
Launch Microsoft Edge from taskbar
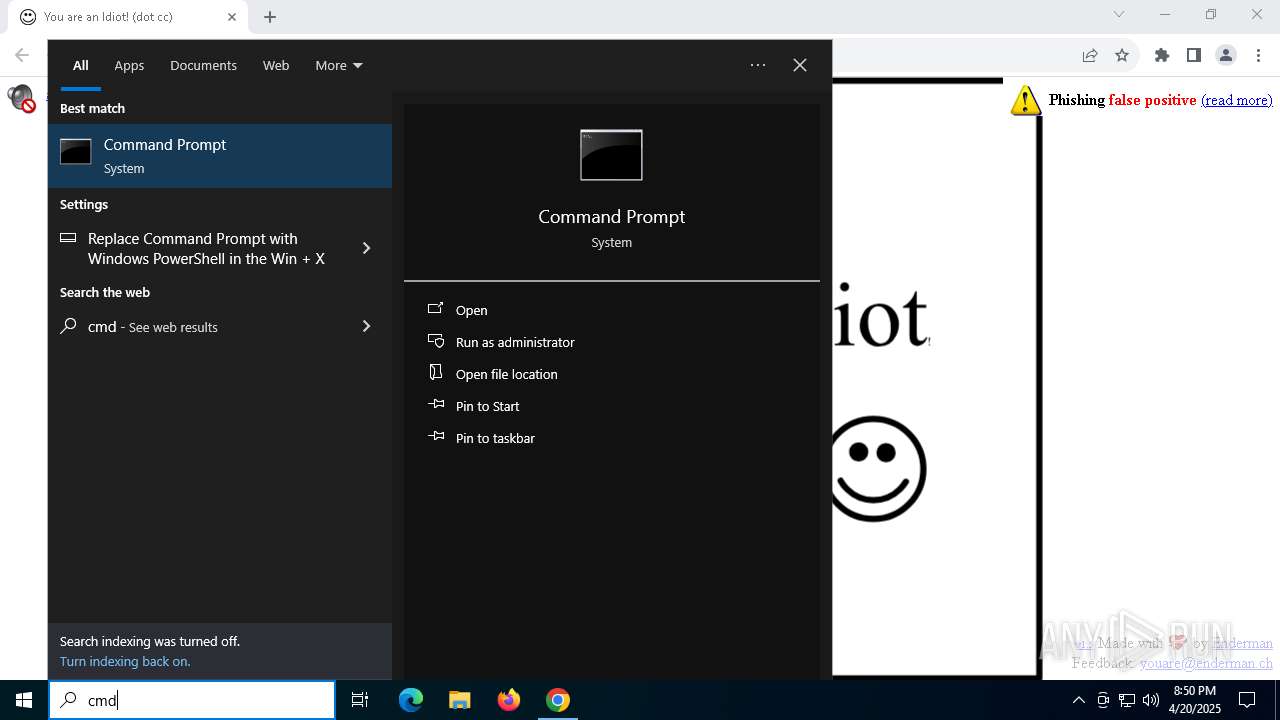(411, 700)
